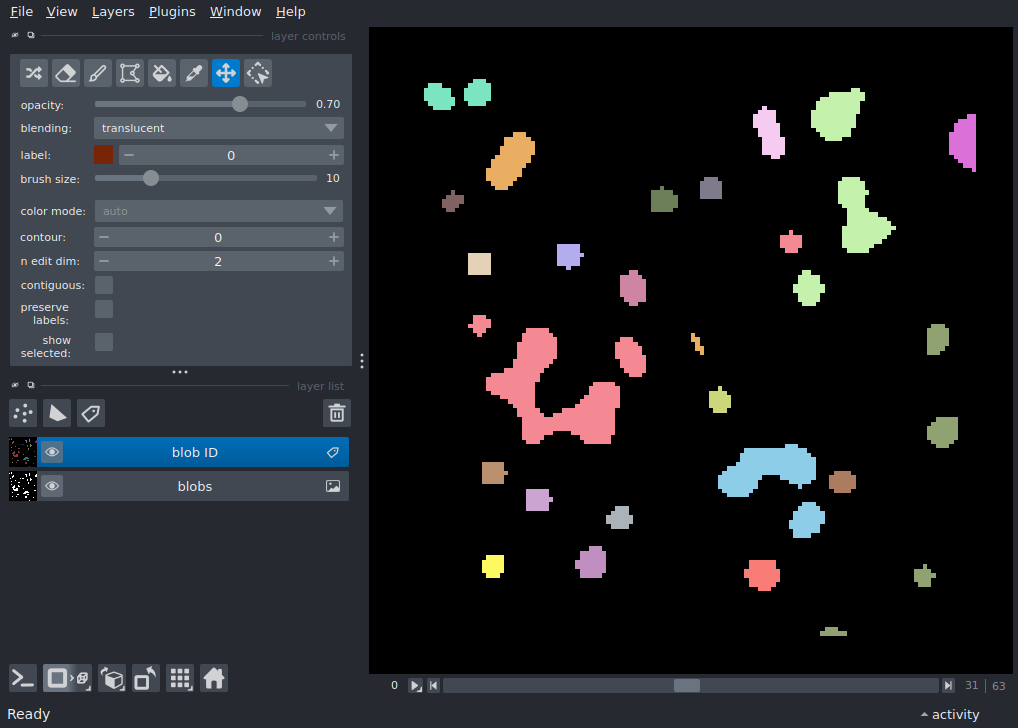Toggle the show selected checkbox
1018x728 pixels.
tap(104, 342)
